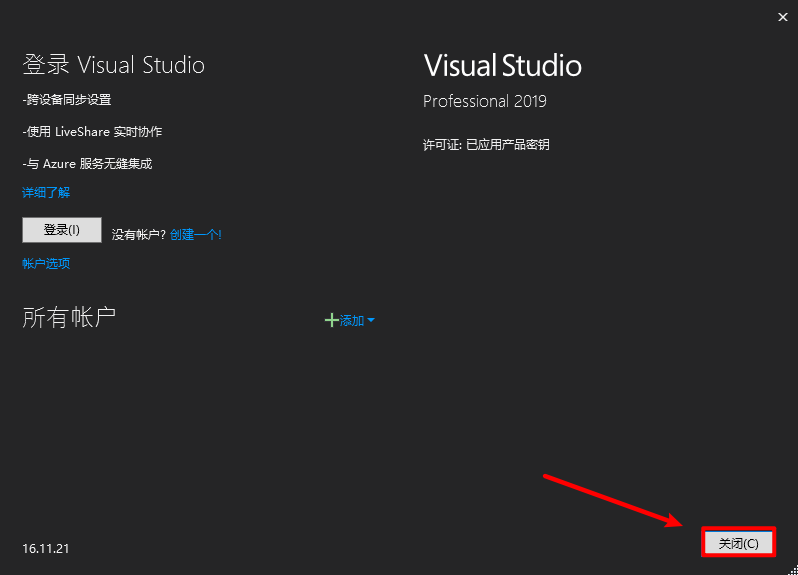This screenshot has width=798, height=575.
Task: Click the 许可证: 已应用产品密钥 license status
Action: point(486,145)
